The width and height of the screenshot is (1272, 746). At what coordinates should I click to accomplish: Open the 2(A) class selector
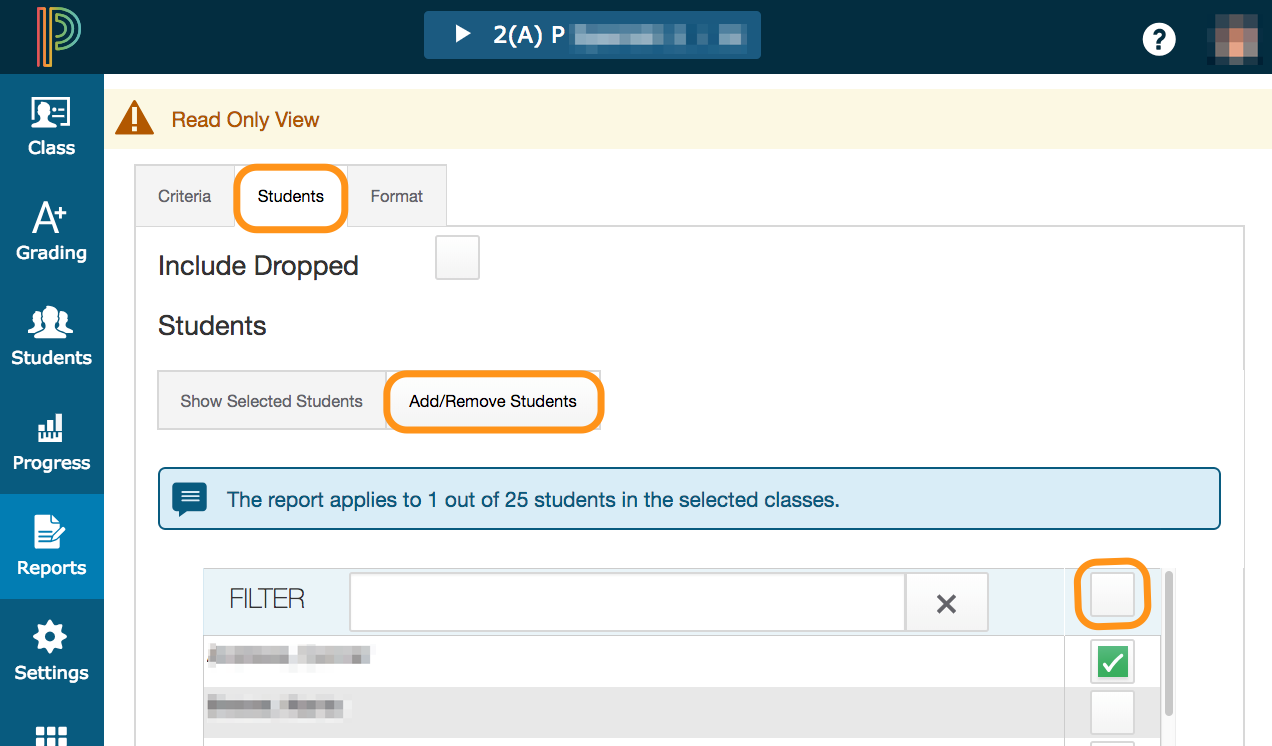tap(592, 35)
